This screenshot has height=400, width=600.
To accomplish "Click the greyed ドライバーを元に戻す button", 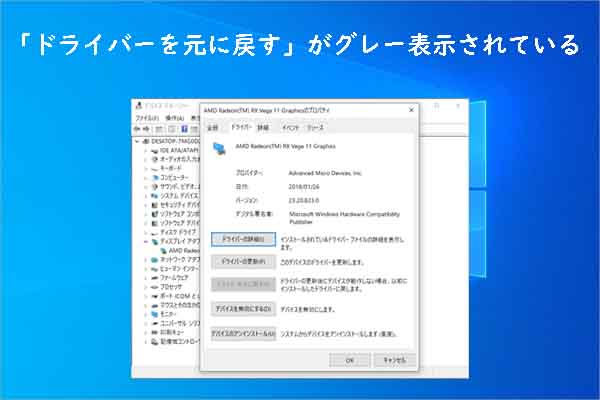I will point(243,284).
